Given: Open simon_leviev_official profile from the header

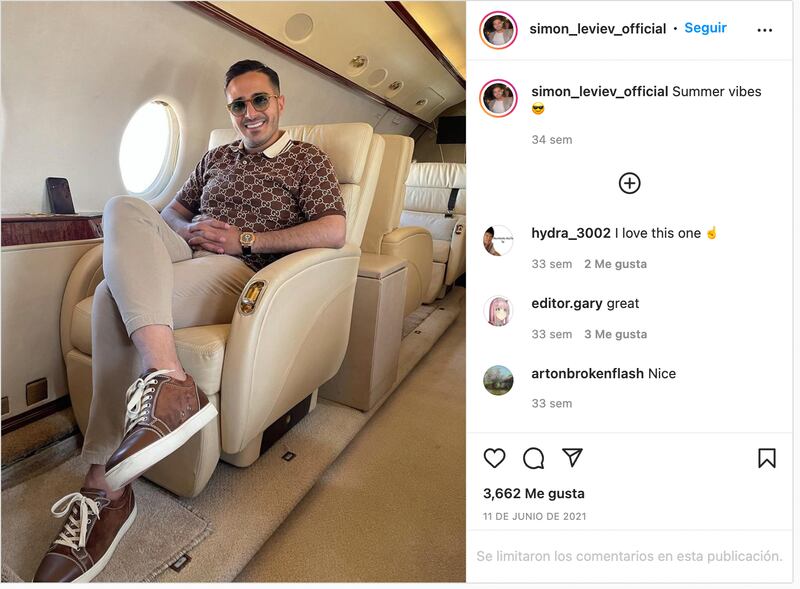Looking at the screenshot, I should click(597, 29).
